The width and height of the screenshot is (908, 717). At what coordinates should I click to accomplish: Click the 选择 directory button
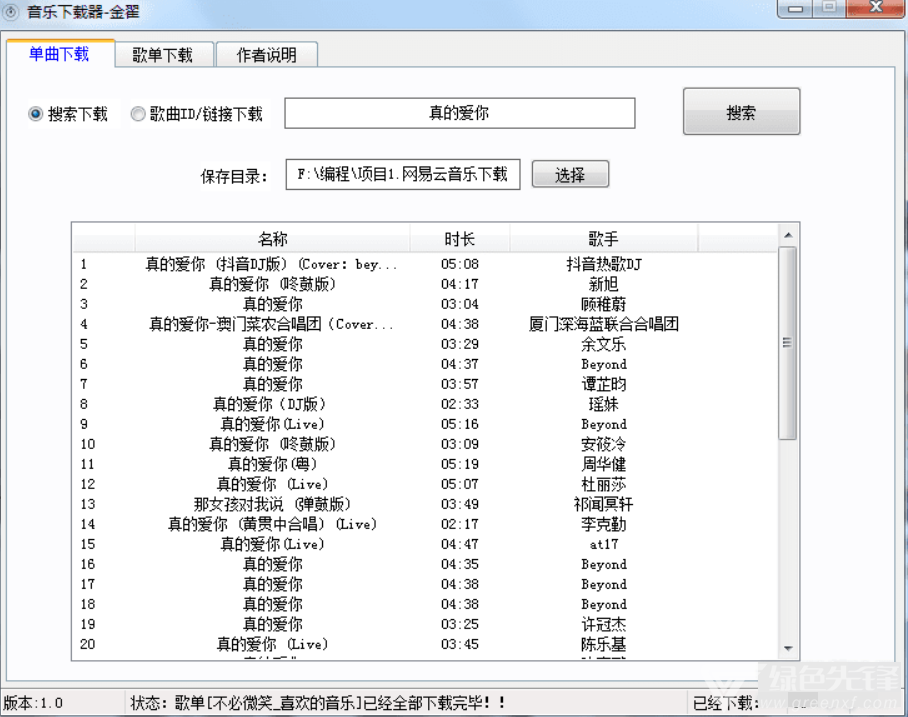(x=570, y=174)
